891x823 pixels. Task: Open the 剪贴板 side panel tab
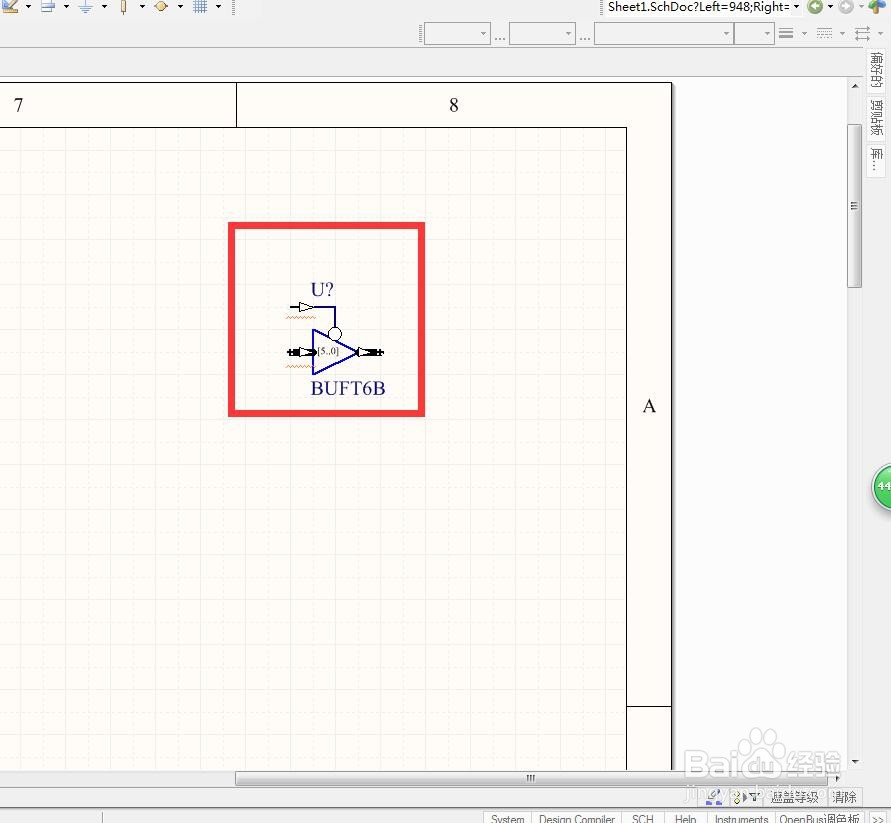(x=877, y=117)
